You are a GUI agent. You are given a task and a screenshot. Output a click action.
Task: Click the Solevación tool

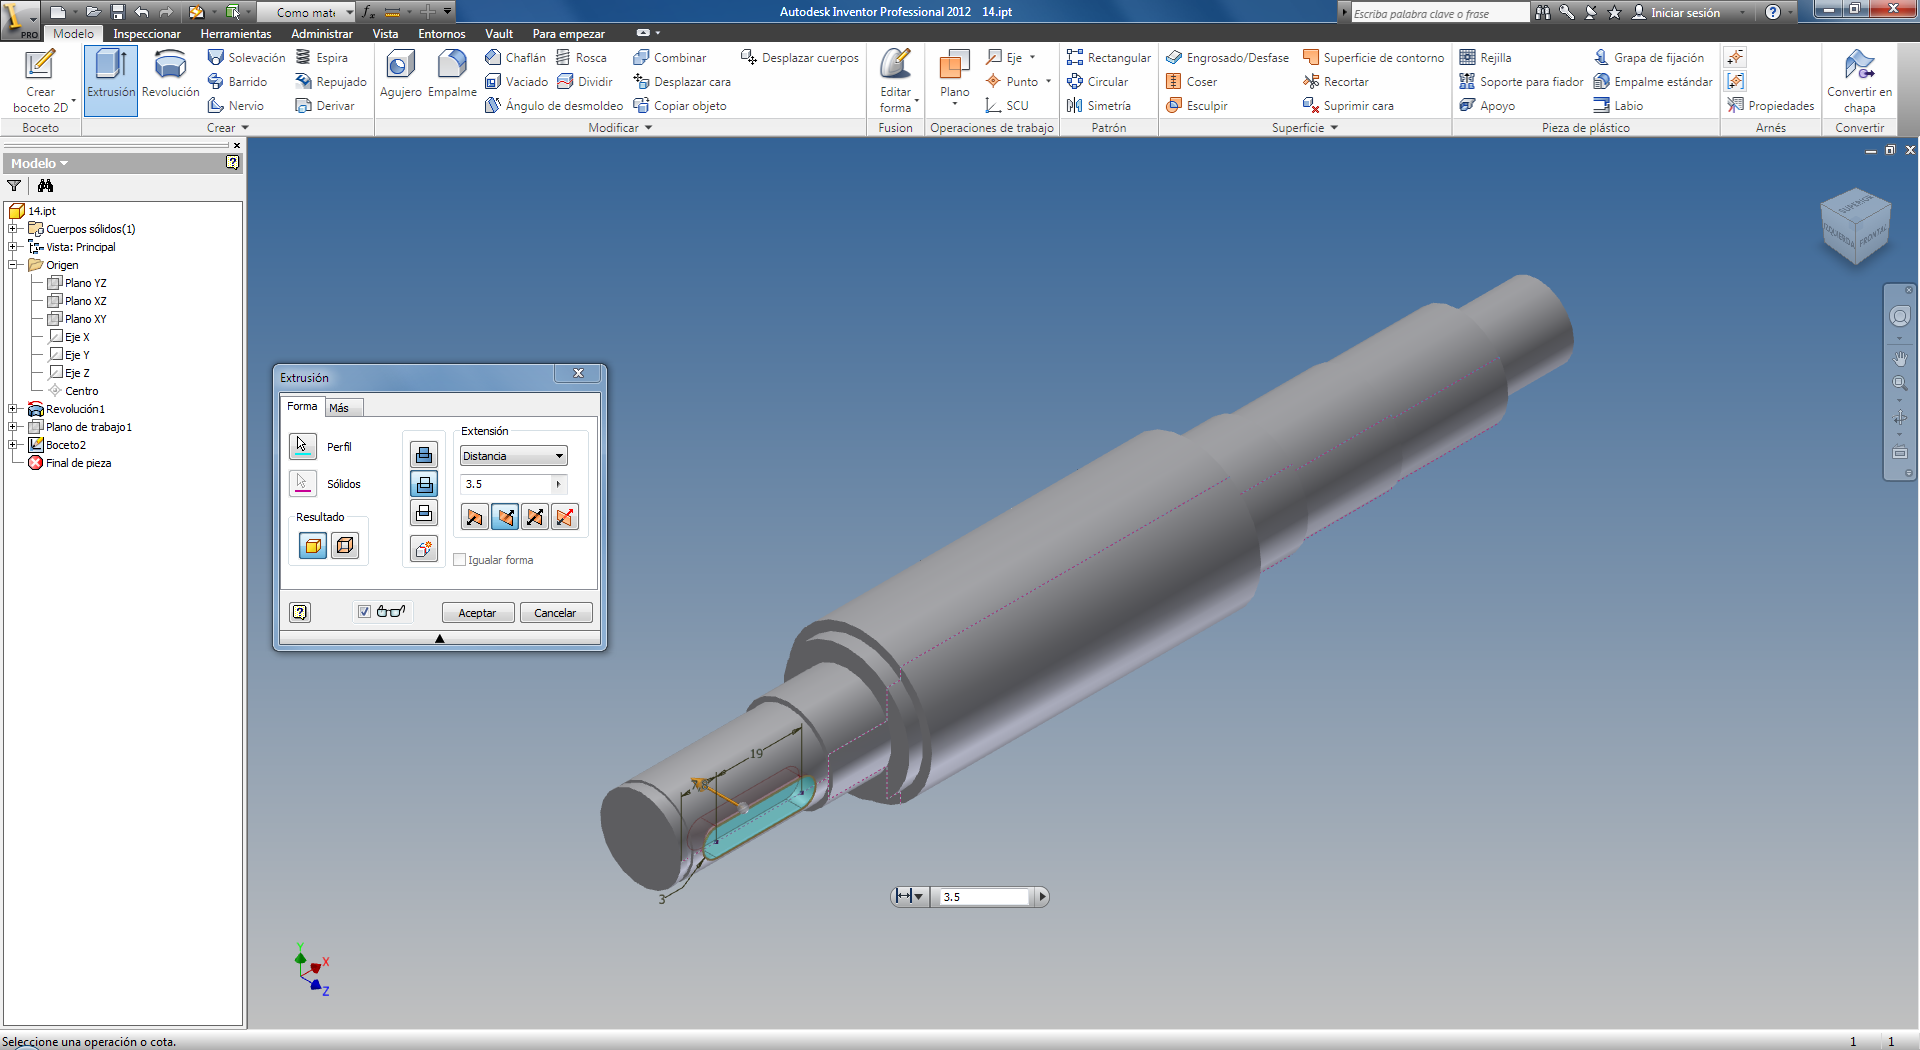246,58
